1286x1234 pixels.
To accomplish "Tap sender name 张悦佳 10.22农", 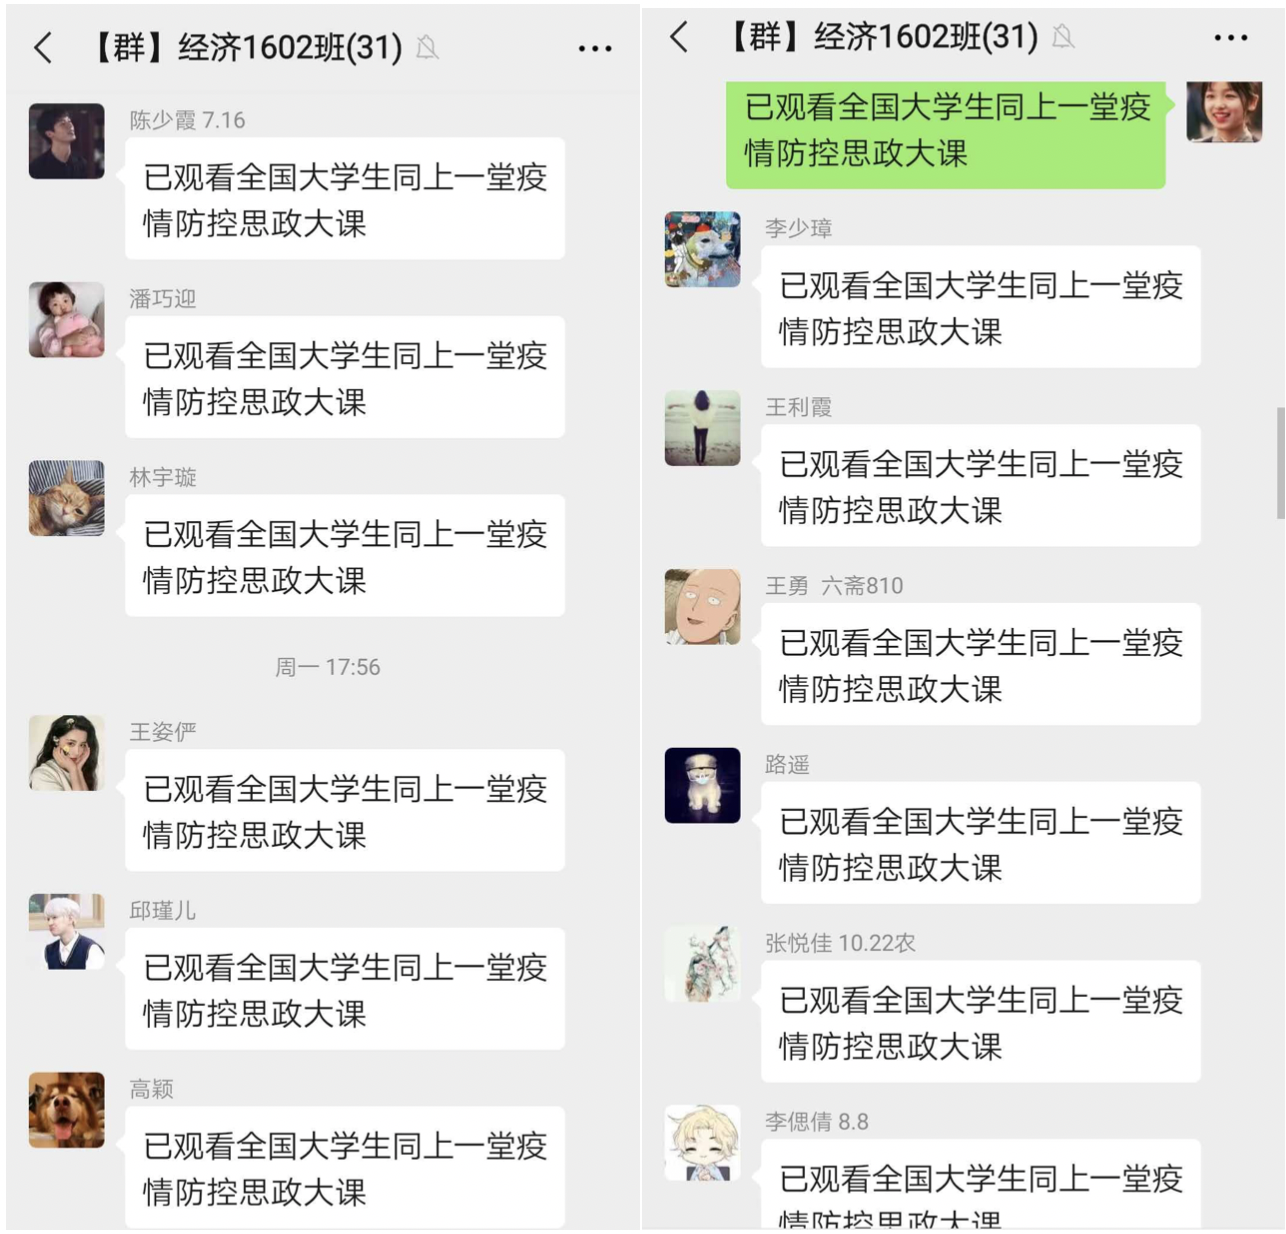I will click(840, 943).
